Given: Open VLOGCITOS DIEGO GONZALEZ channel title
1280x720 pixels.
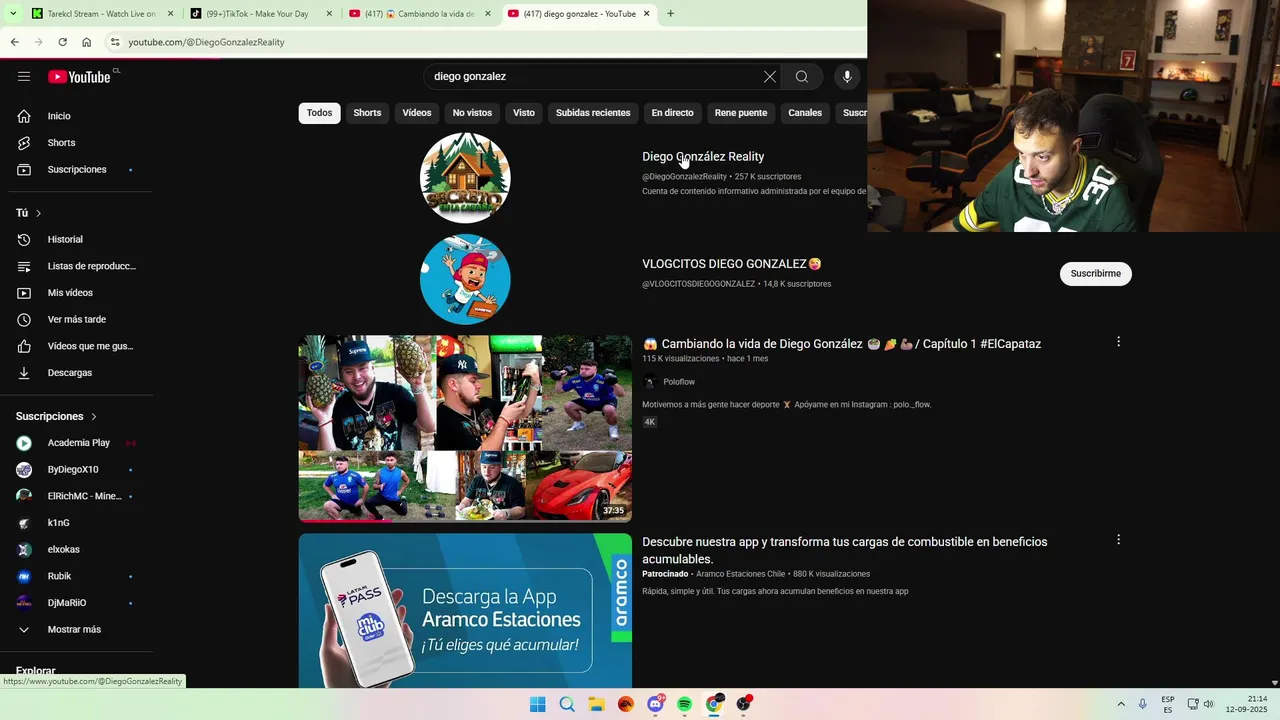Looking at the screenshot, I should point(732,264).
